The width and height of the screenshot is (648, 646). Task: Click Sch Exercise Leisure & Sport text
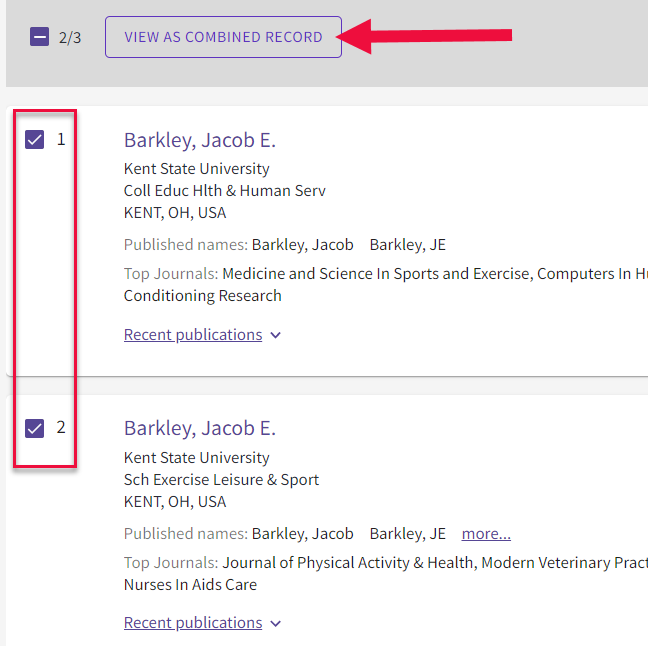pos(221,480)
